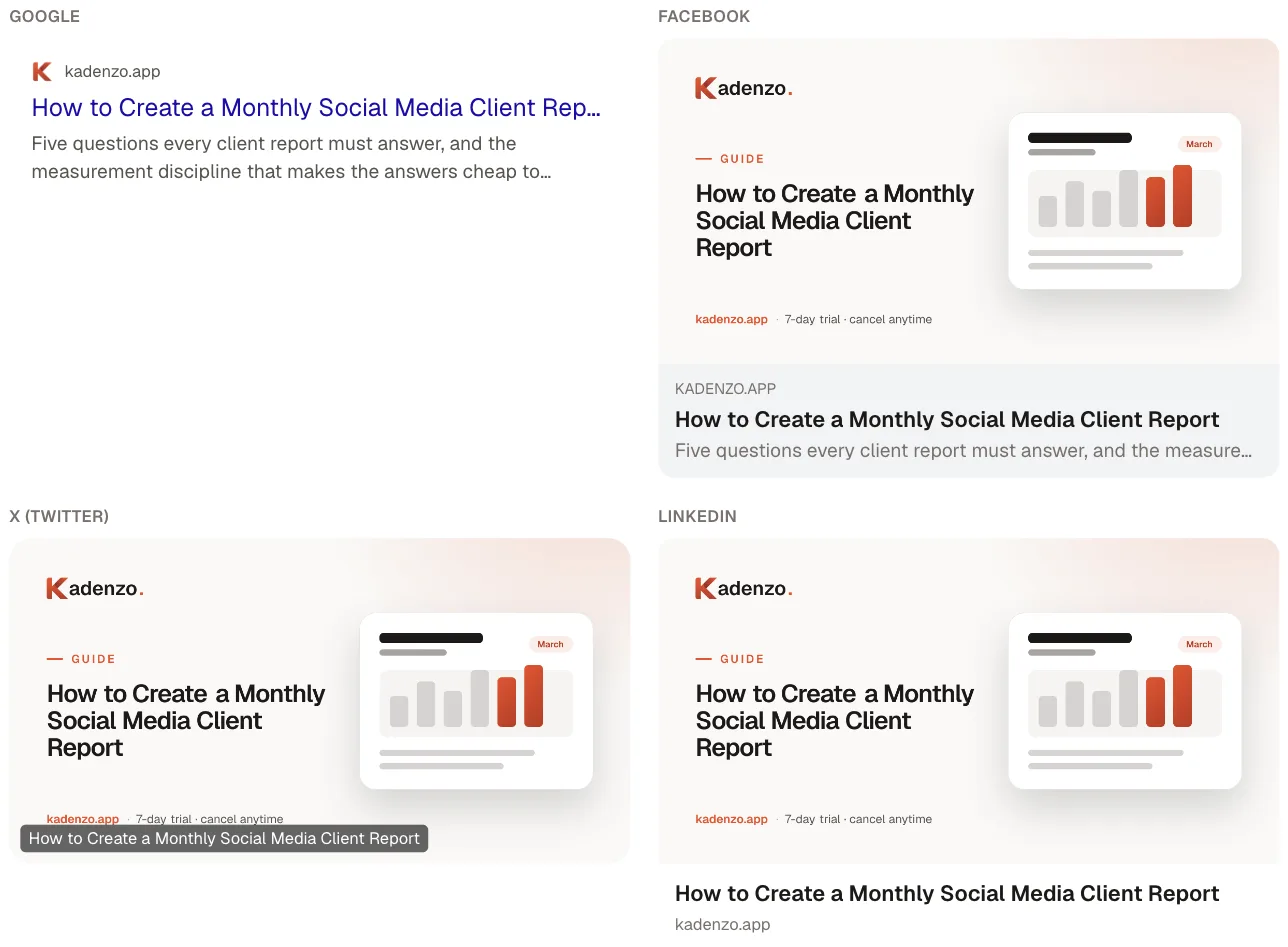The image size is (1288, 947).
Task: Click the Kadenzo favicon in the Google result
Action: click(42, 71)
